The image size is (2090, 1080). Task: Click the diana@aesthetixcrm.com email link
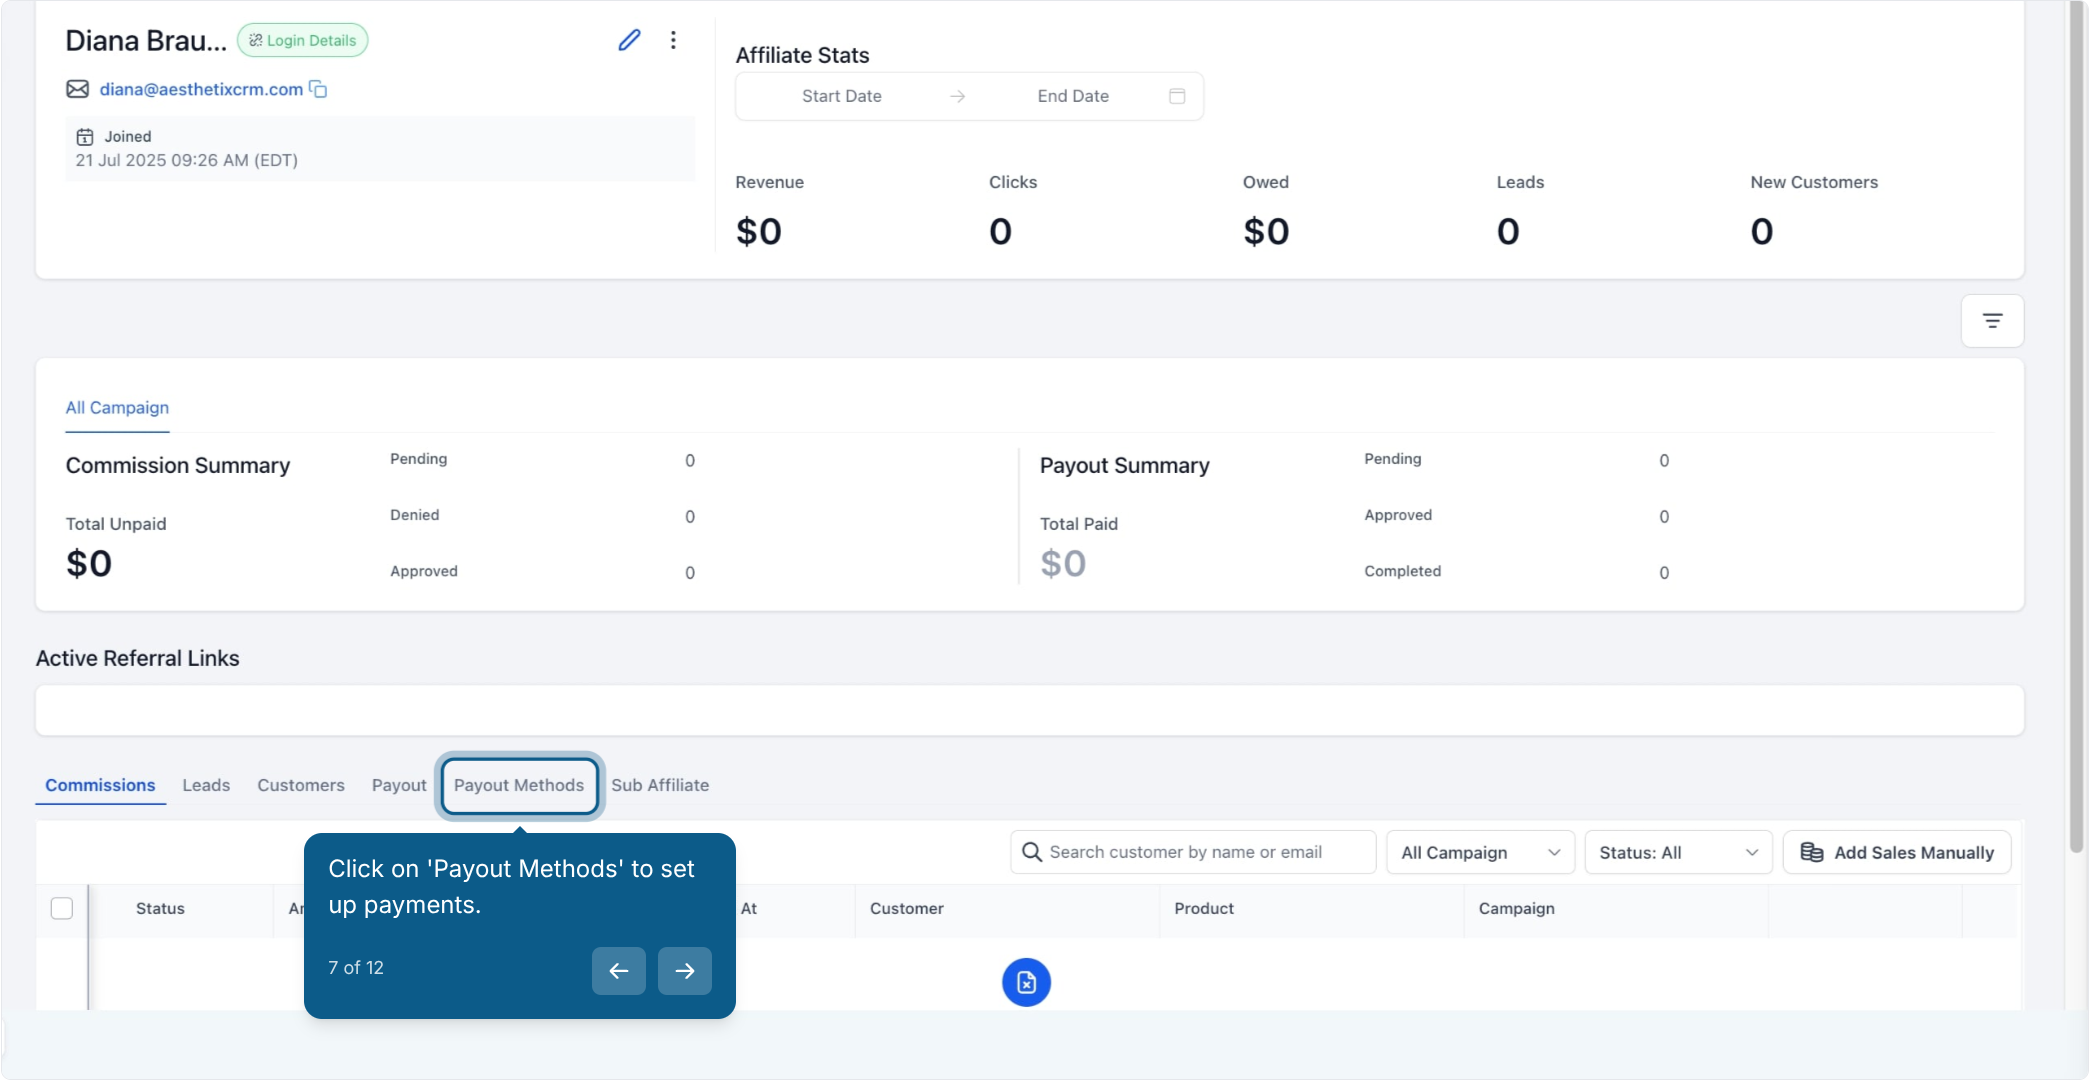(201, 89)
